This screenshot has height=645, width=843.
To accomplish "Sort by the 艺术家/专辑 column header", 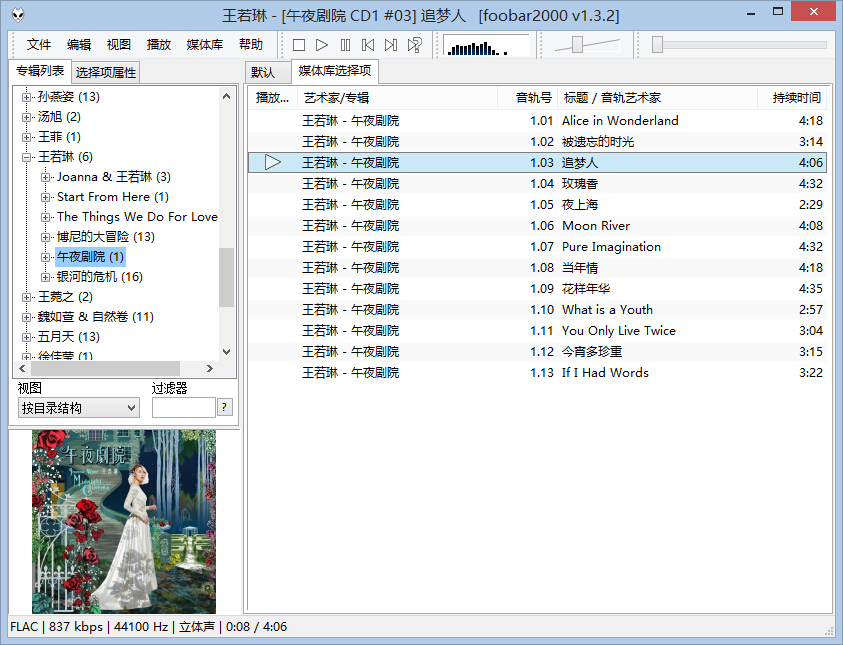I will [397, 98].
